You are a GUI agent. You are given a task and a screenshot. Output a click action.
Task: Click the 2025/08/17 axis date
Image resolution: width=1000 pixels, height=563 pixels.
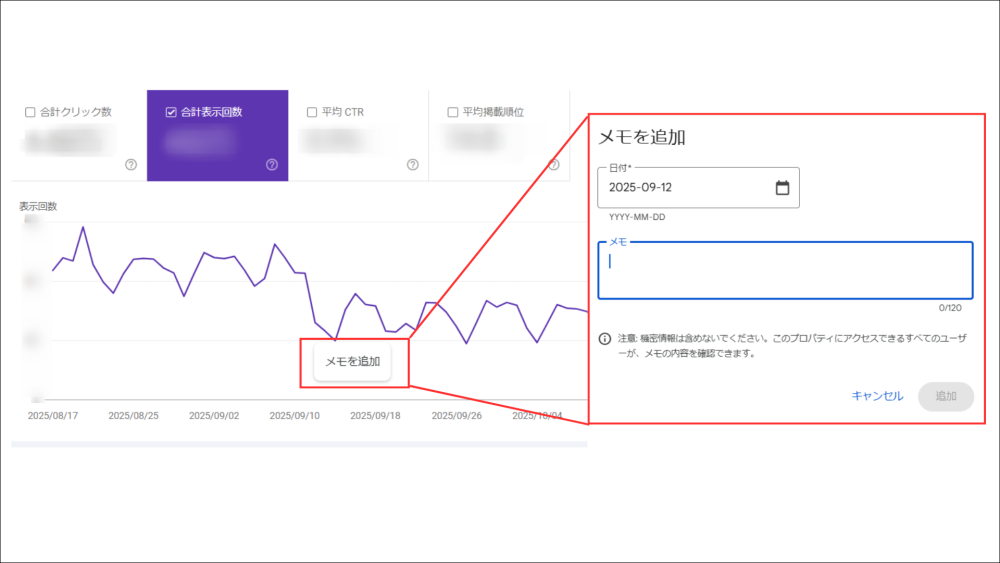point(53,416)
